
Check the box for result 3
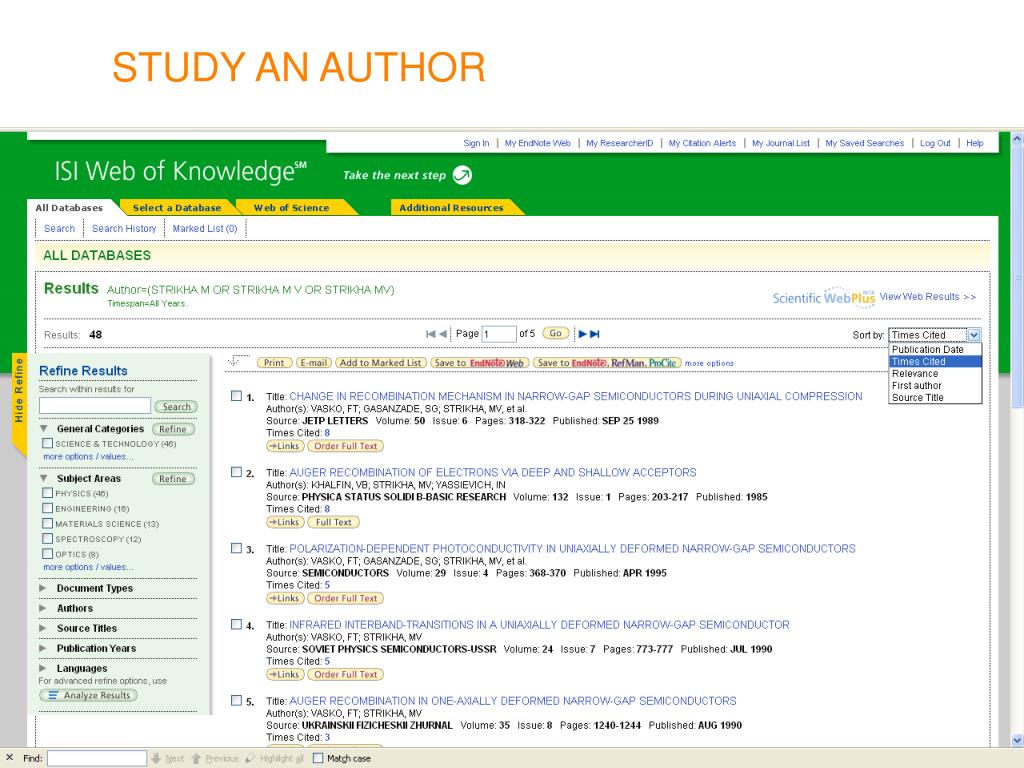[x=236, y=548]
